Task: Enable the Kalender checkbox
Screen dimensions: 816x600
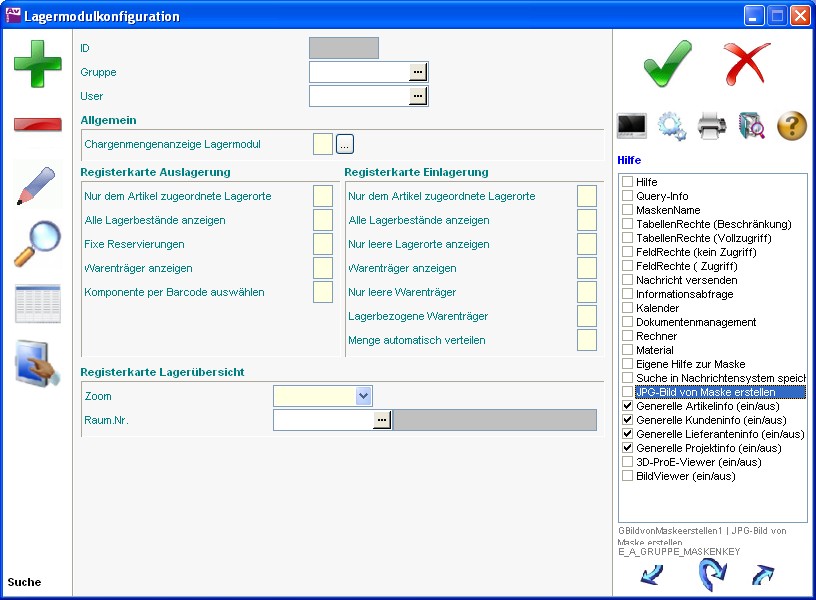Action: pyautogui.click(x=628, y=309)
